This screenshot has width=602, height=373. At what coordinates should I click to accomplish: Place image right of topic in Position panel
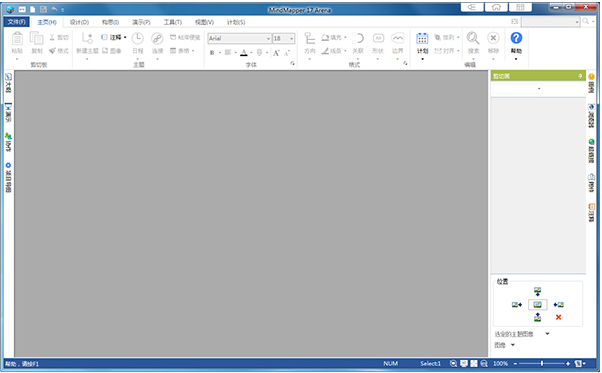558,305
